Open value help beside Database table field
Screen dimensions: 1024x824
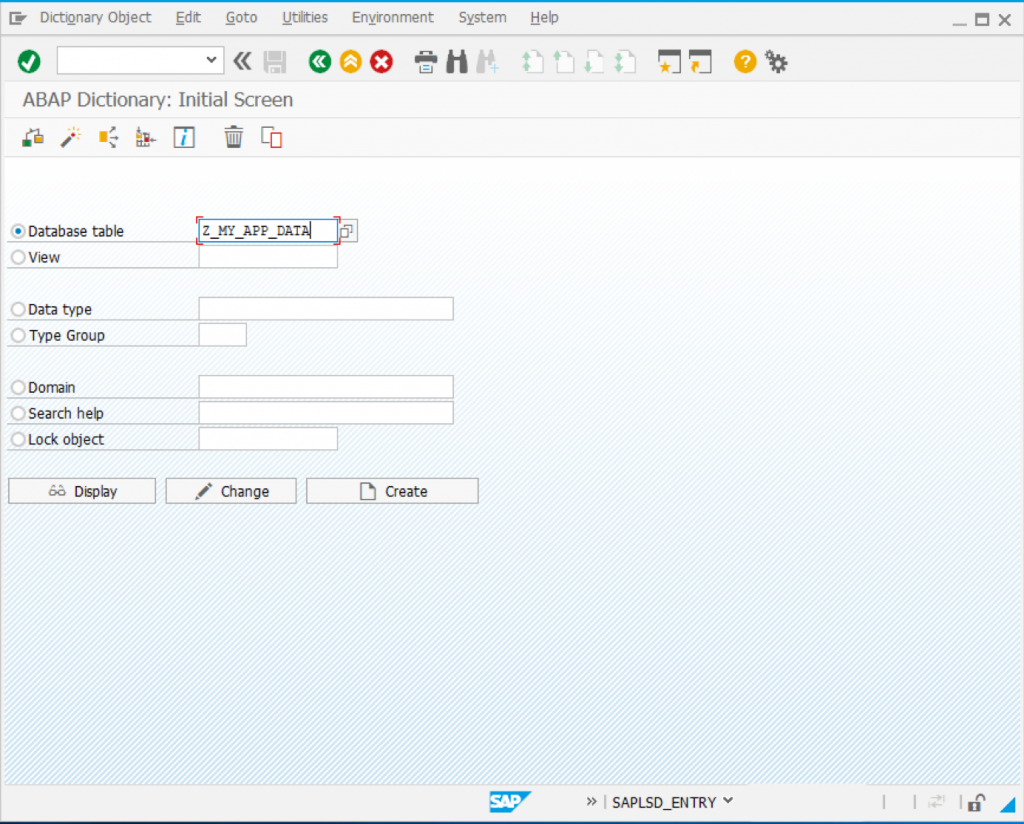[x=347, y=230]
